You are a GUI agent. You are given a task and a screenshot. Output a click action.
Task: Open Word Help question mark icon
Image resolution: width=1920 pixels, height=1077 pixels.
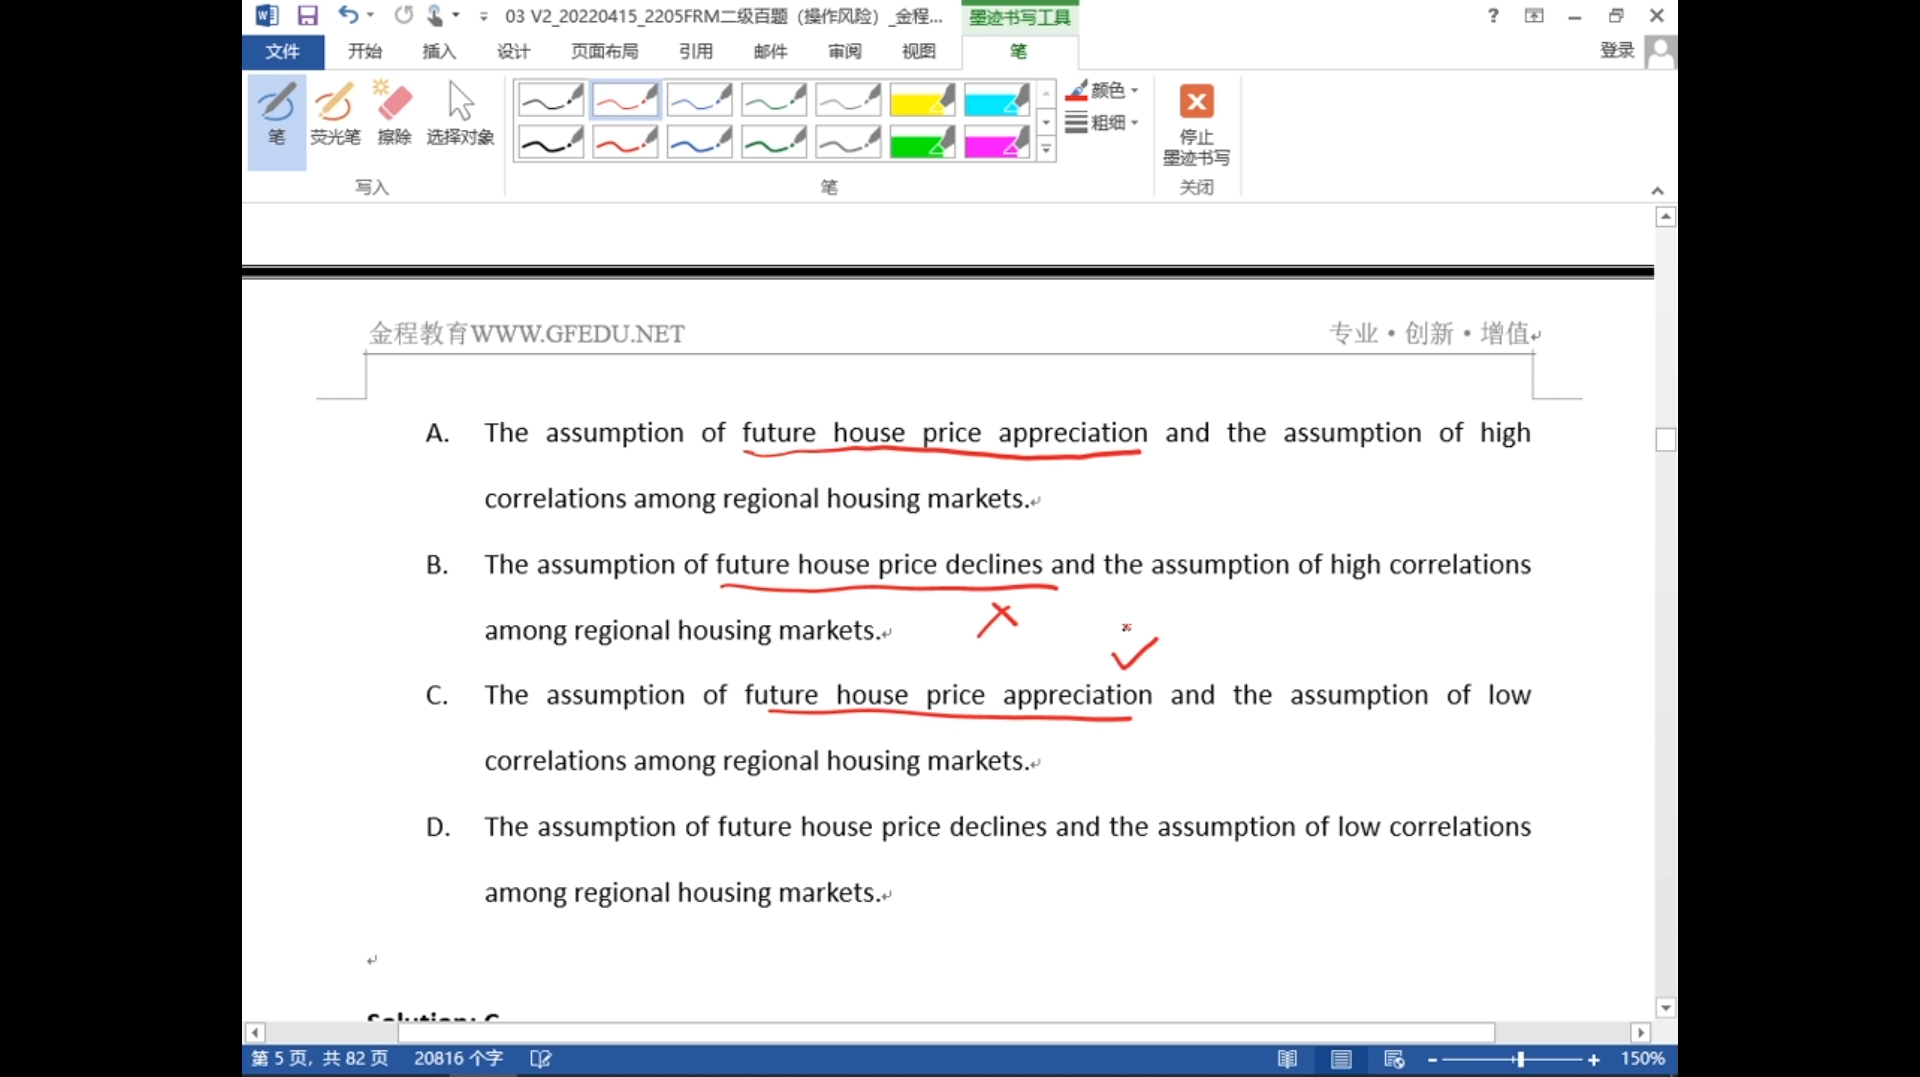[1493, 16]
